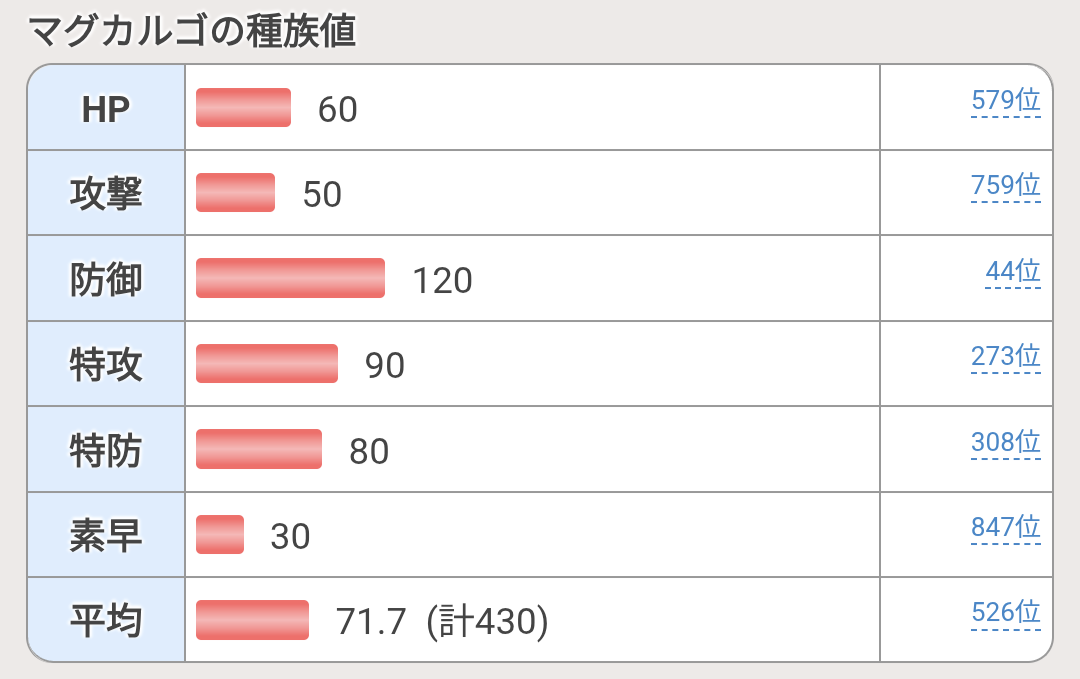
Task: Click the red bar for 防御 stat
Action: 290,278
